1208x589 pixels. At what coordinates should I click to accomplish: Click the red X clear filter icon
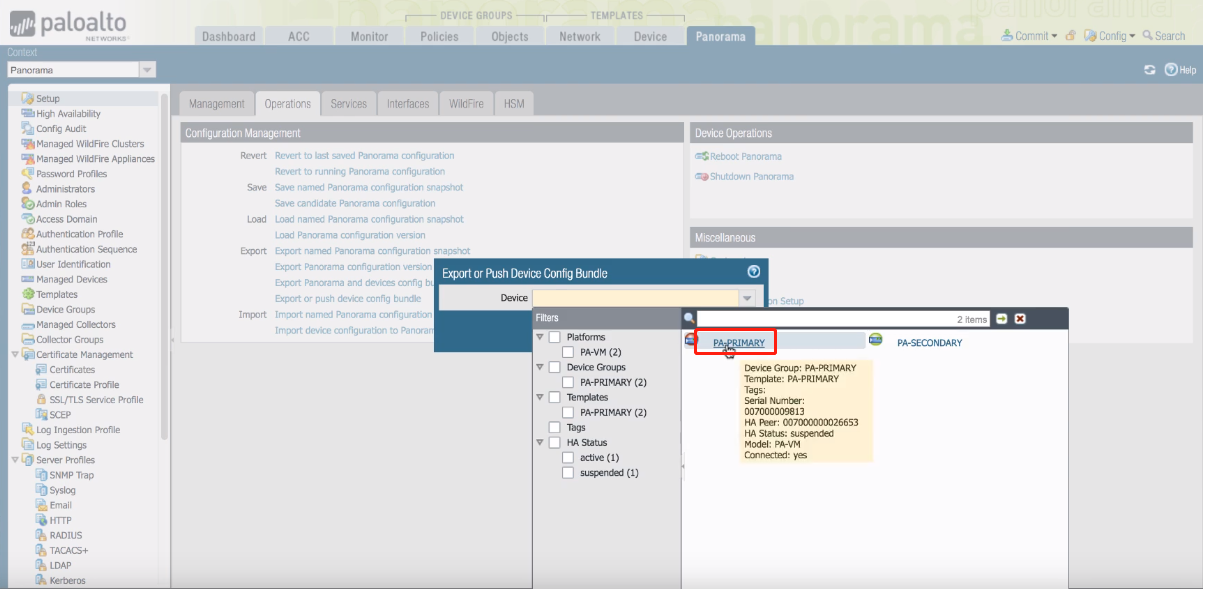click(x=1020, y=319)
